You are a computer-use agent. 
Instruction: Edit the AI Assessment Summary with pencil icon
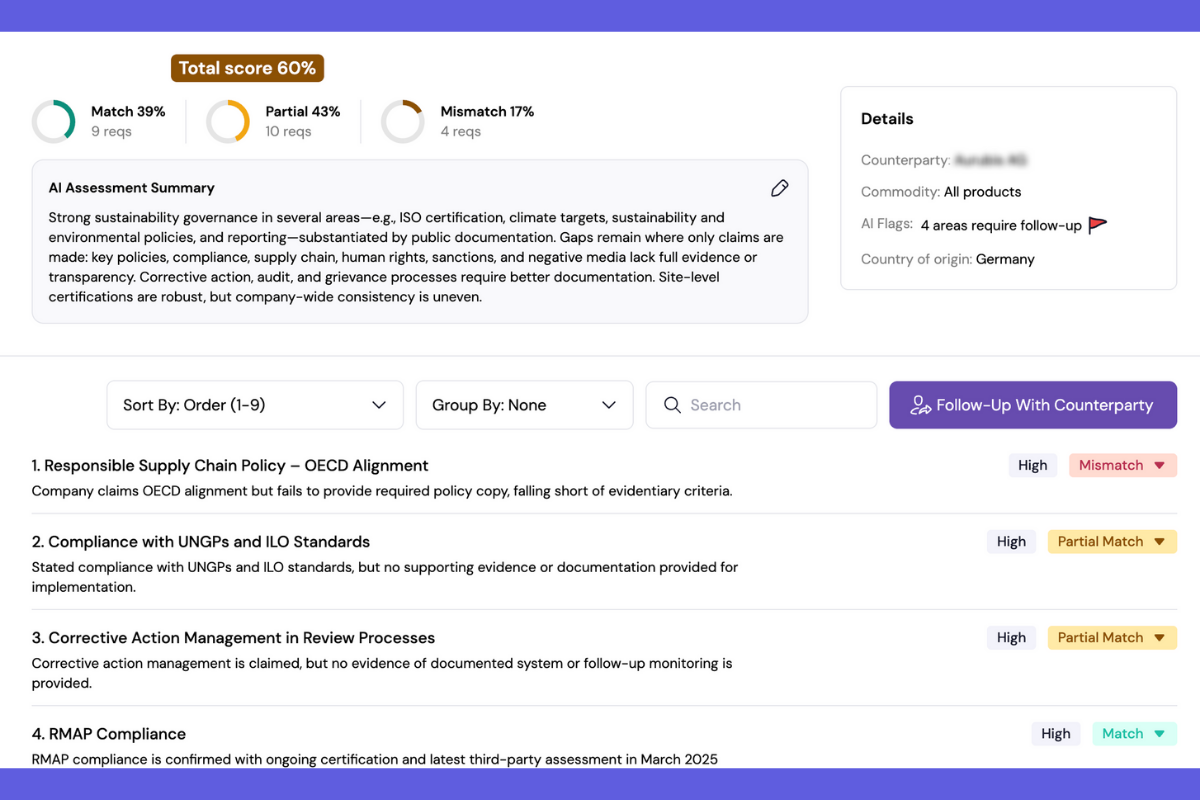coord(780,188)
